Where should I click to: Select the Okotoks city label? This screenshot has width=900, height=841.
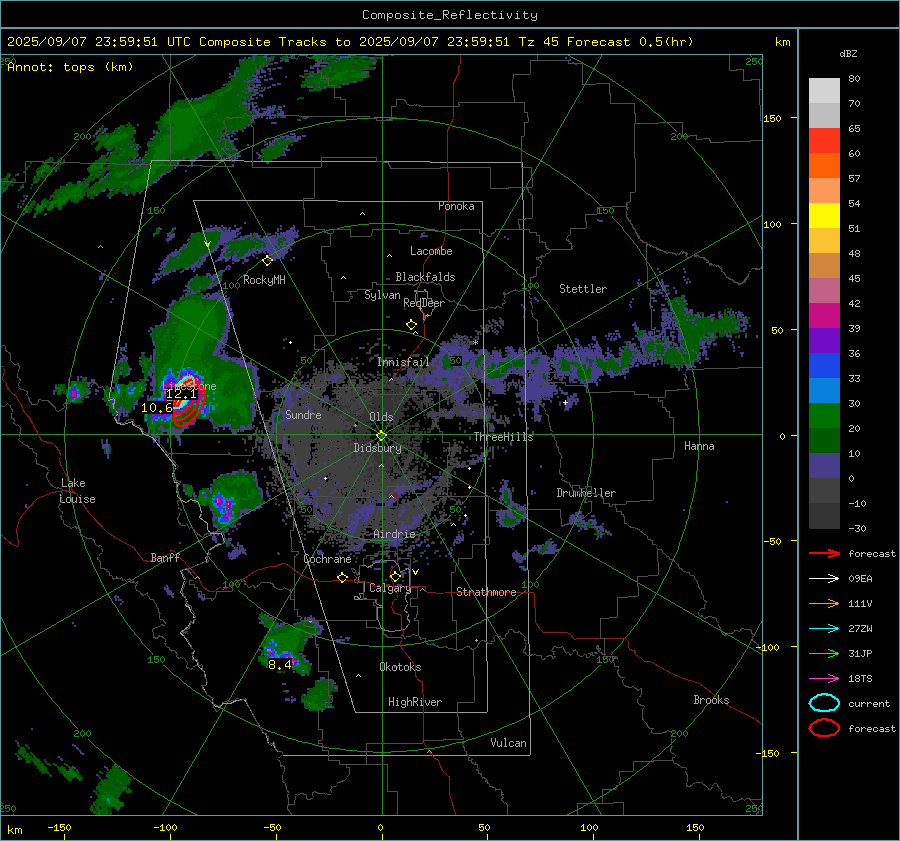point(400,667)
